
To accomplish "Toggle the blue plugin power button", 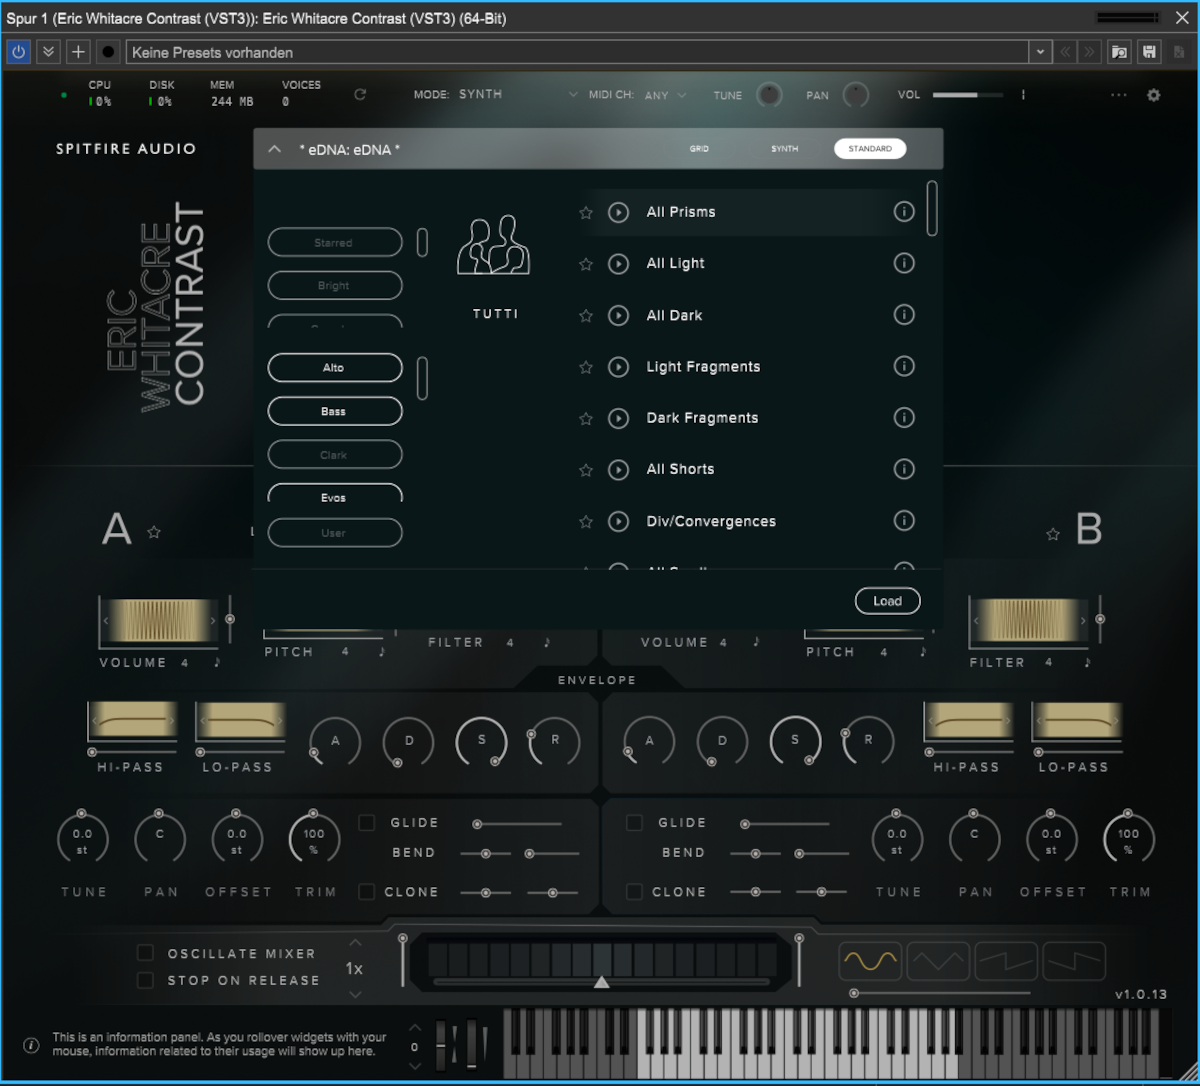I will click(x=18, y=52).
